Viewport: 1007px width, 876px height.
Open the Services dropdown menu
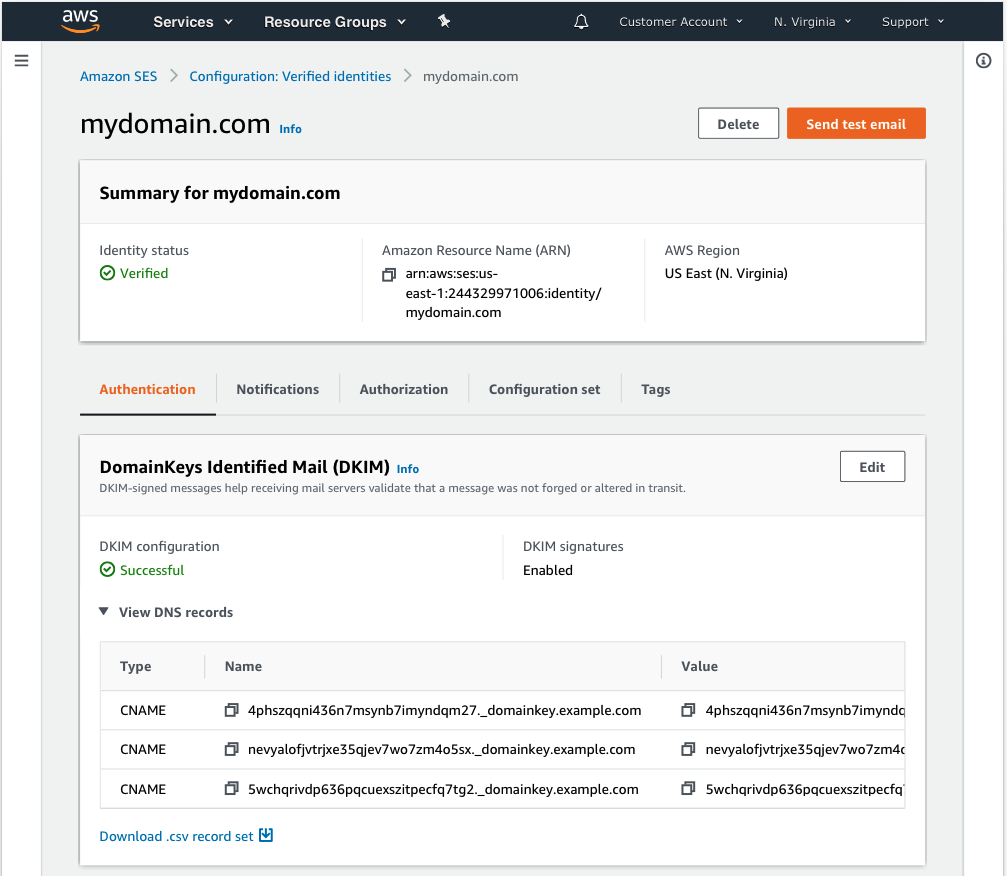(x=193, y=22)
